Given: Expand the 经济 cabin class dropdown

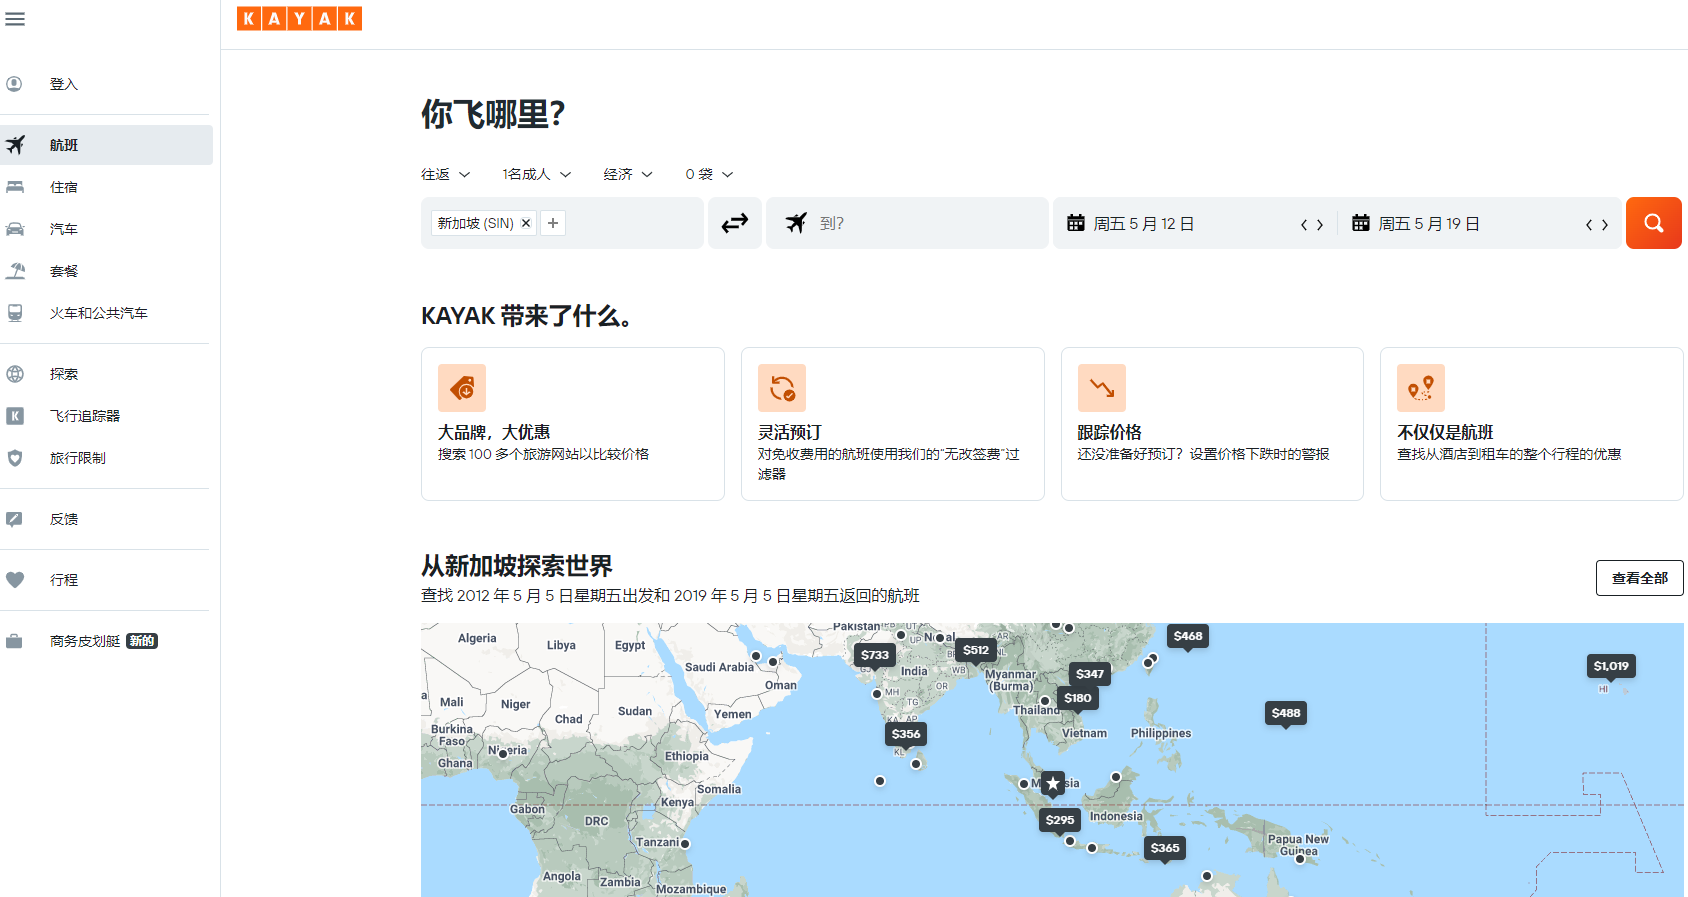Looking at the screenshot, I should point(627,174).
